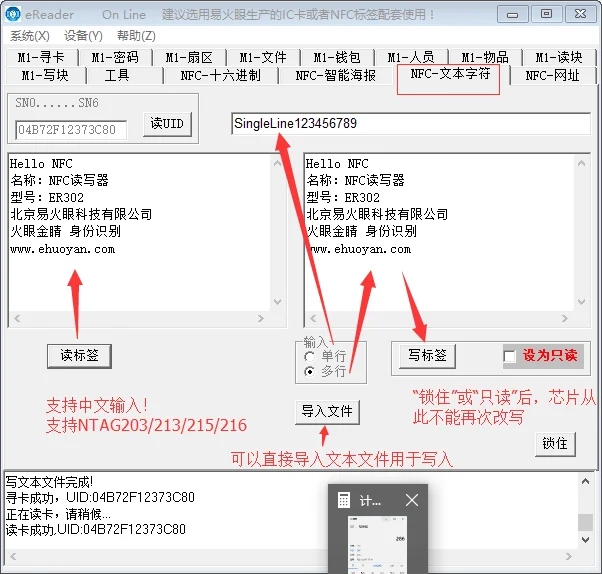
Task: Switch to the M1-寻卡 tab
Action: (x=41, y=58)
